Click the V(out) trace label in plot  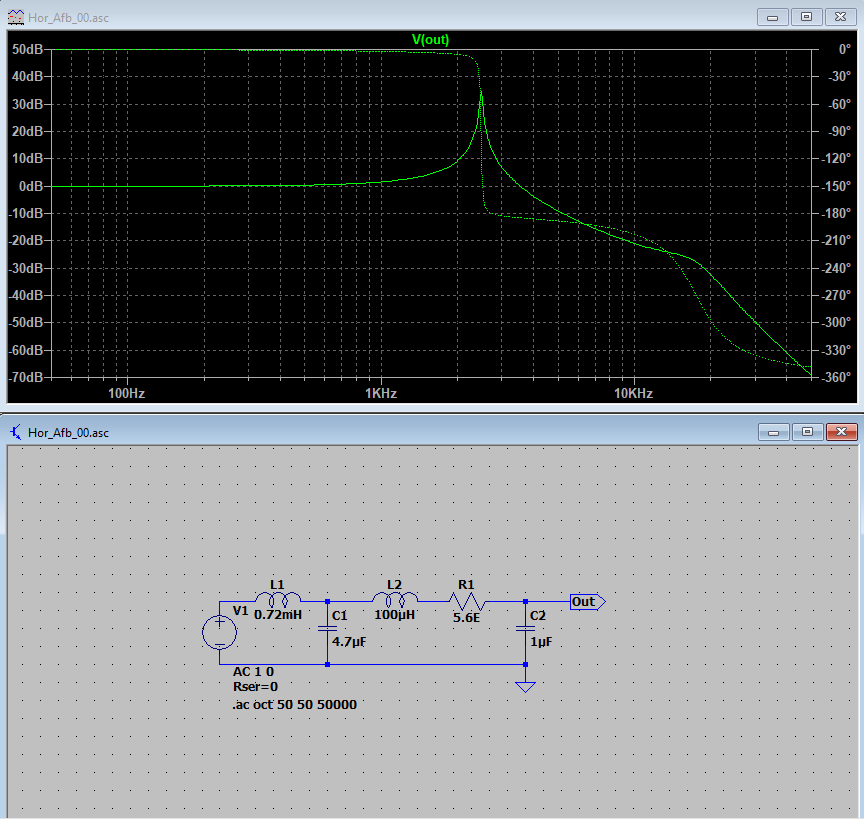point(430,40)
